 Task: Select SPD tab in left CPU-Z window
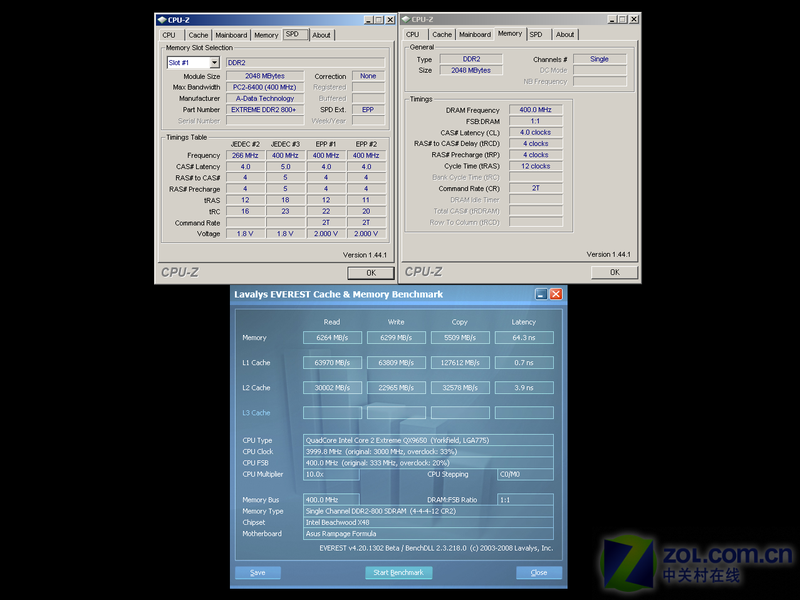[295, 34]
